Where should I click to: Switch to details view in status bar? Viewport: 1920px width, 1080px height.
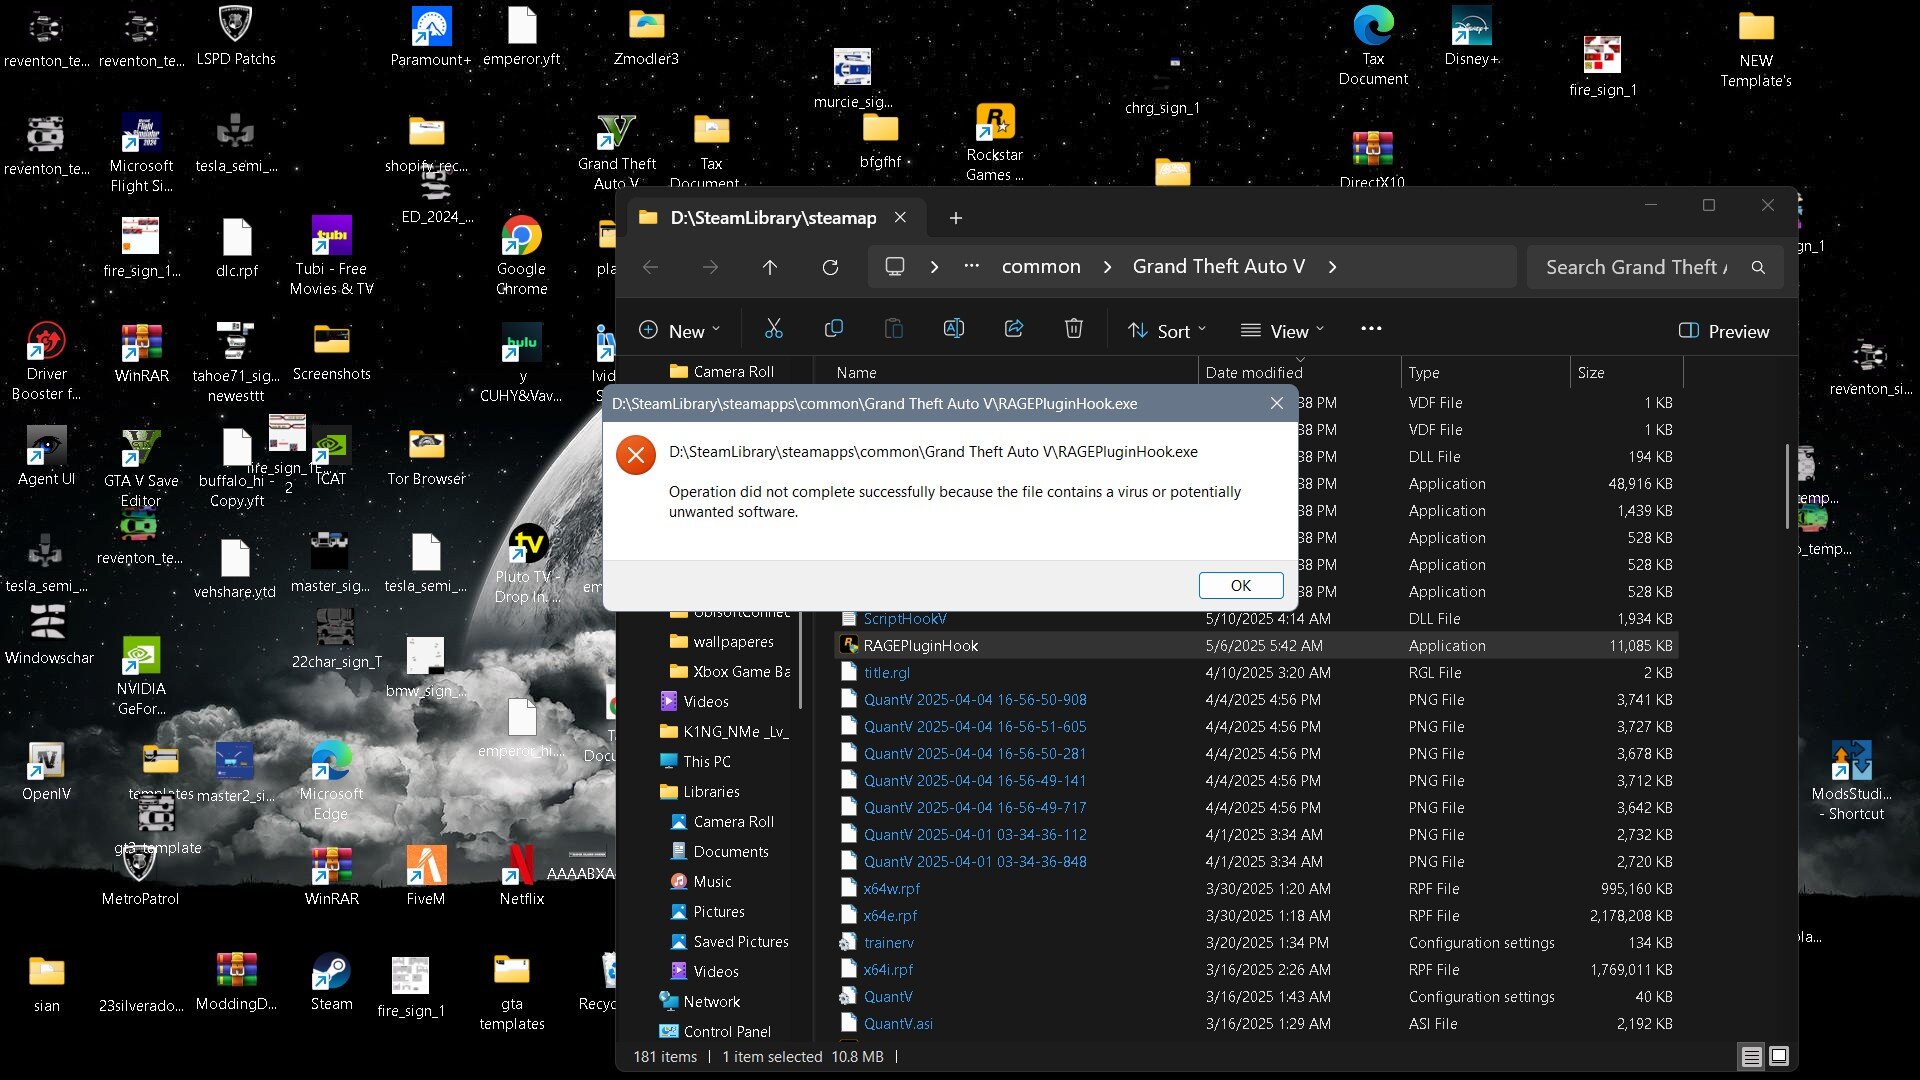[1751, 1056]
